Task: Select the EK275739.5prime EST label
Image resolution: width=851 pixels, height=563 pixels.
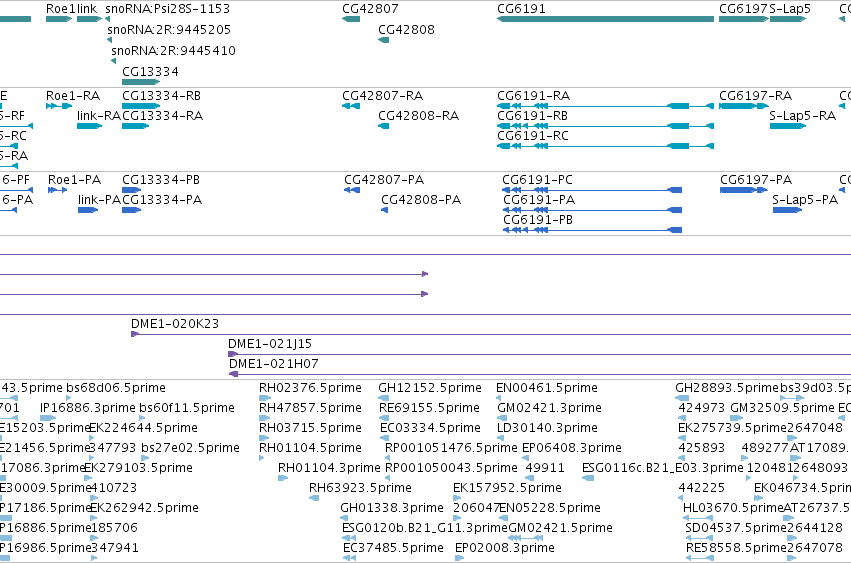Action: 732,428
